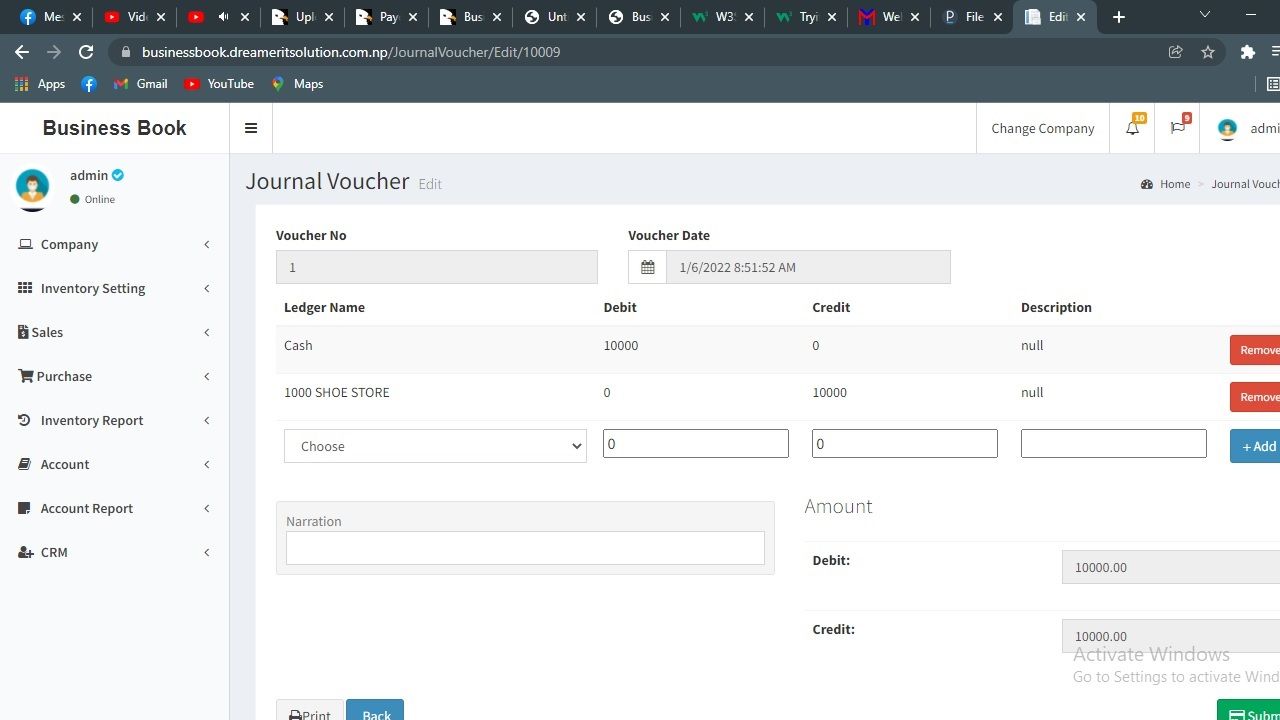The height and width of the screenshot is (720, 1280).
Task: Click the Change Company link
Action: [1042, 128]
